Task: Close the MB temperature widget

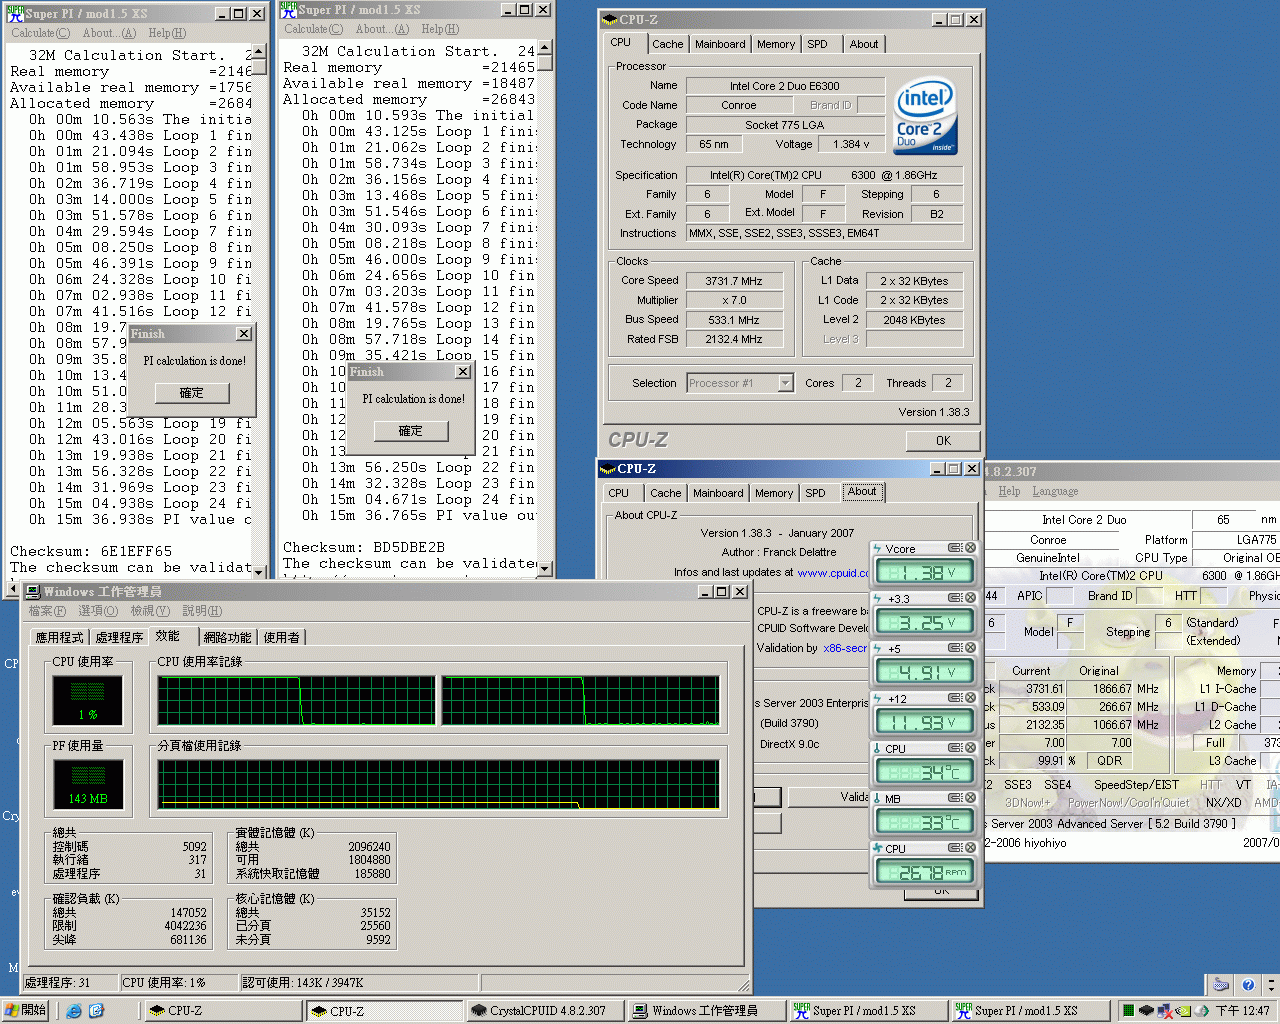Action: [x=970, y=798]
